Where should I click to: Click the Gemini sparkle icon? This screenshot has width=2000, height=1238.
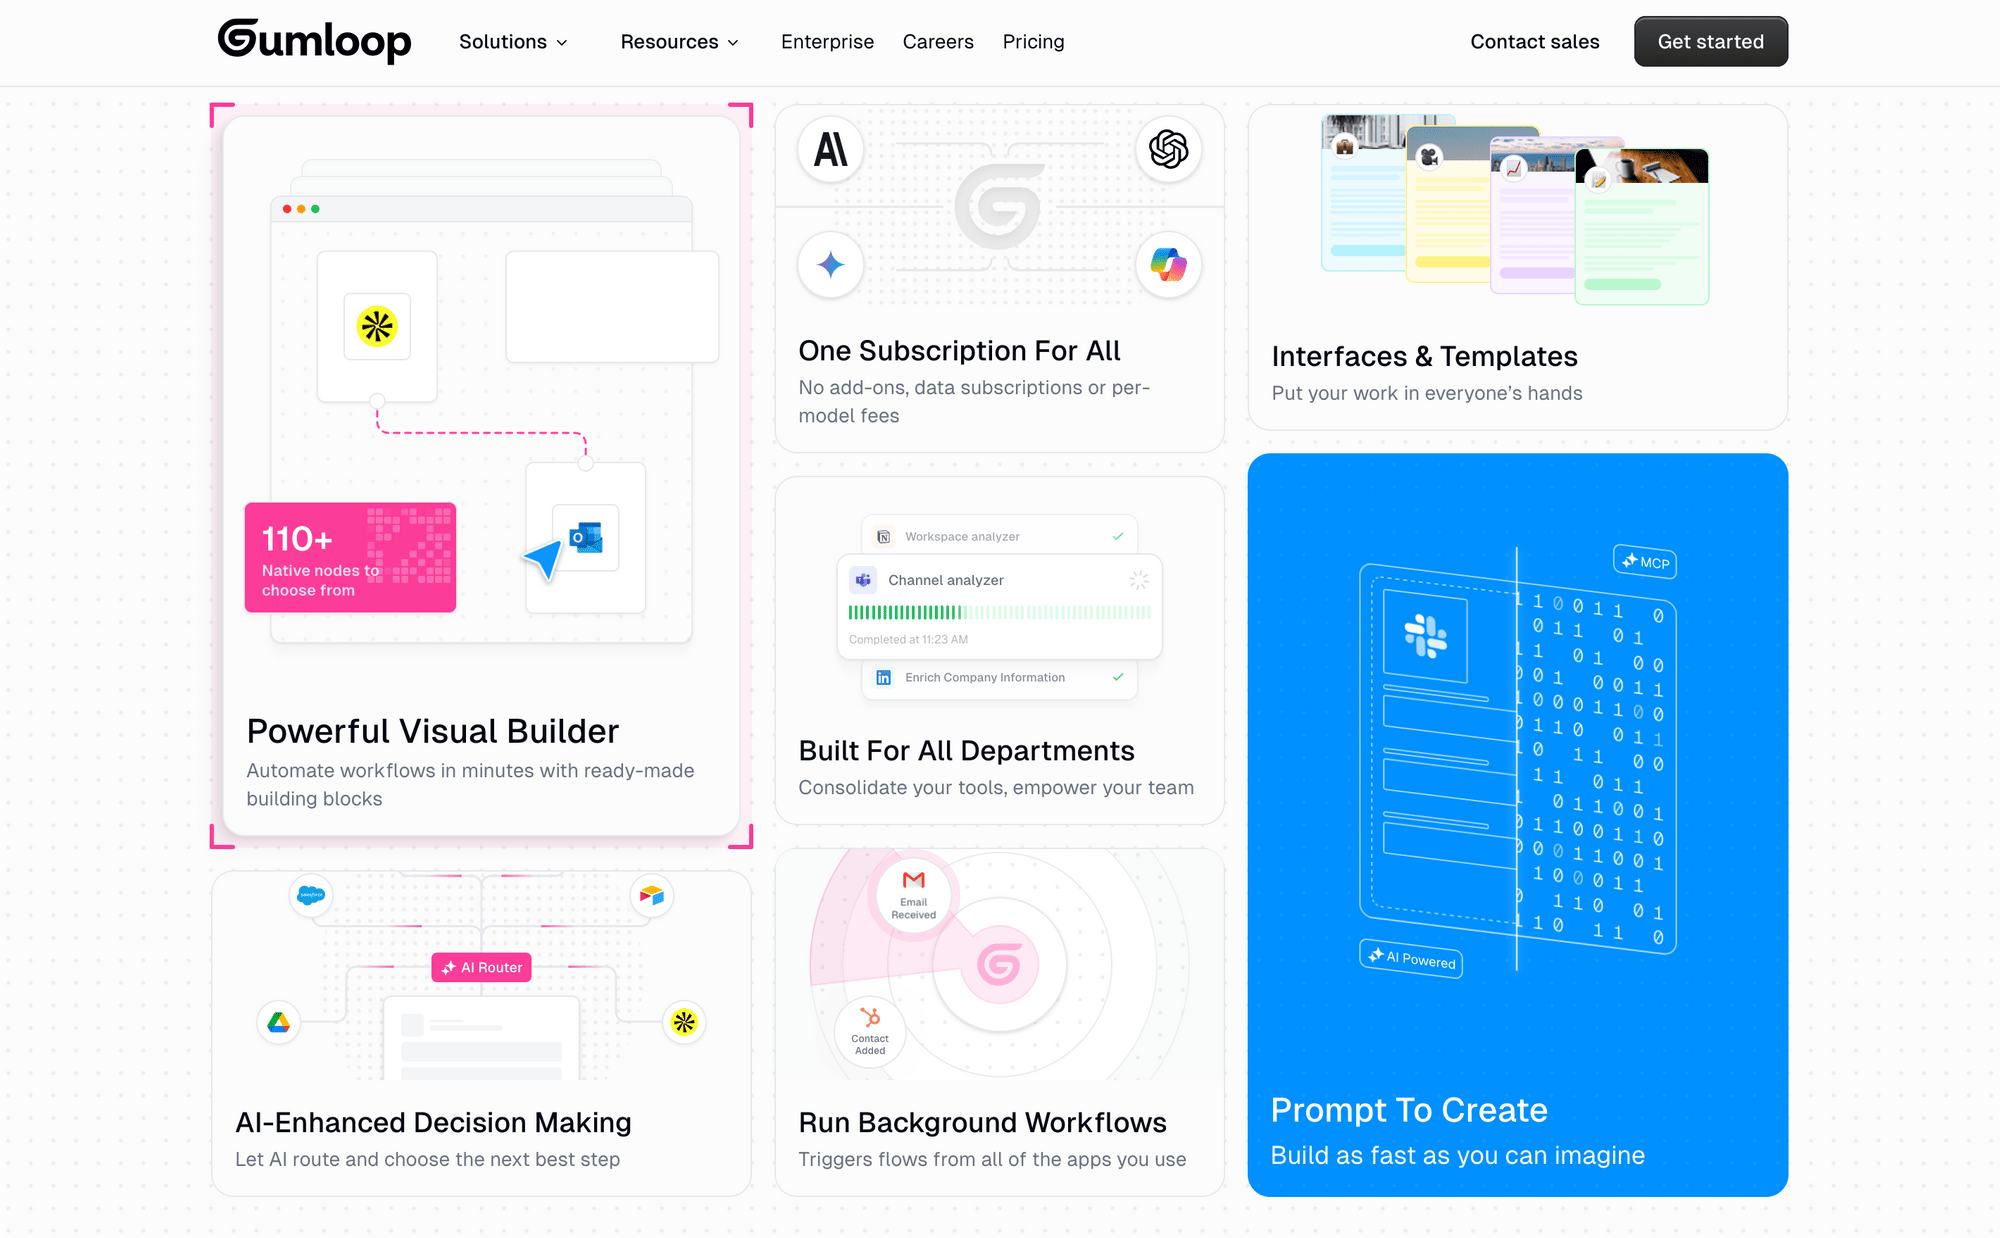click(x=830, y=265)
